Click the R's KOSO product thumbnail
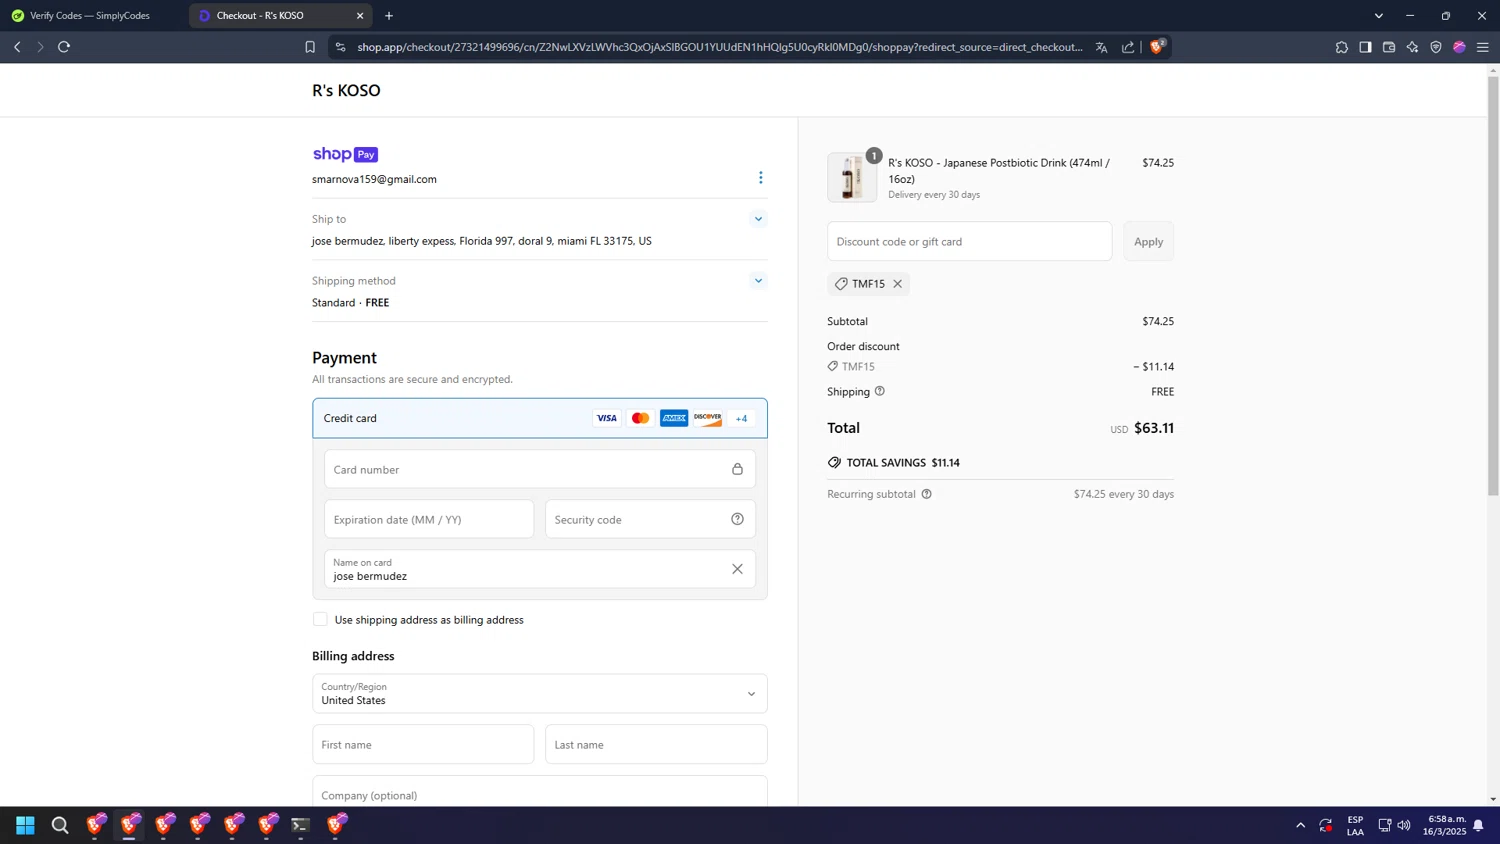The height and width of the screenshot is (844, 1500). point(852,178)
